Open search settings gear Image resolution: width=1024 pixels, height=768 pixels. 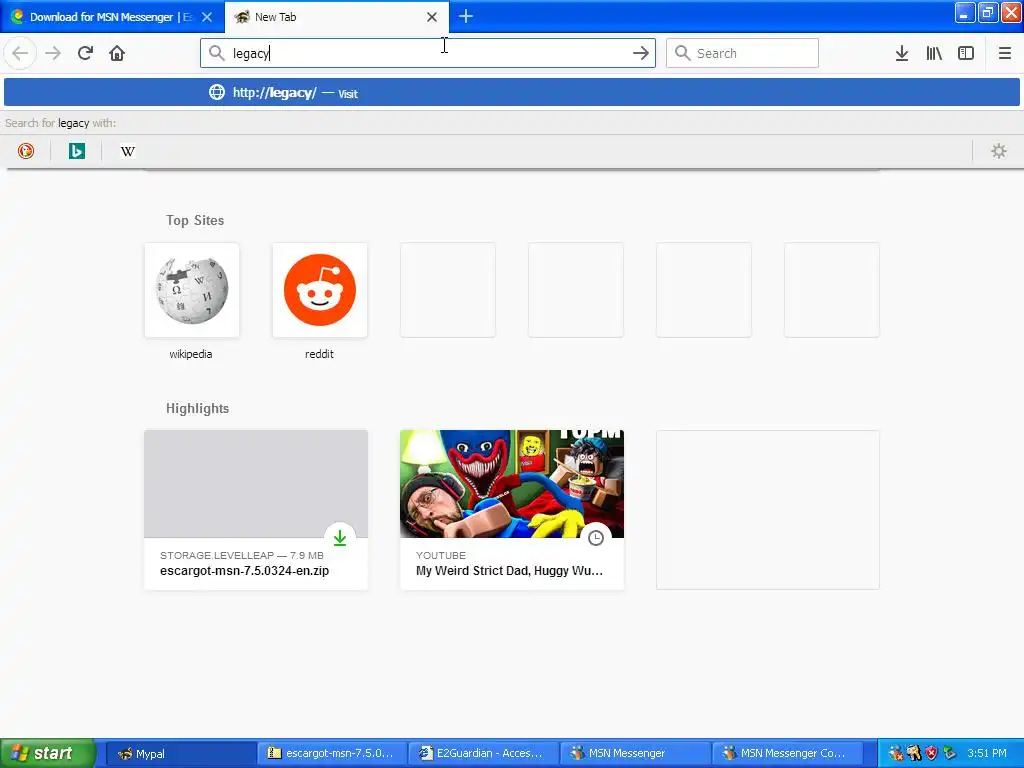pos(999,151)
